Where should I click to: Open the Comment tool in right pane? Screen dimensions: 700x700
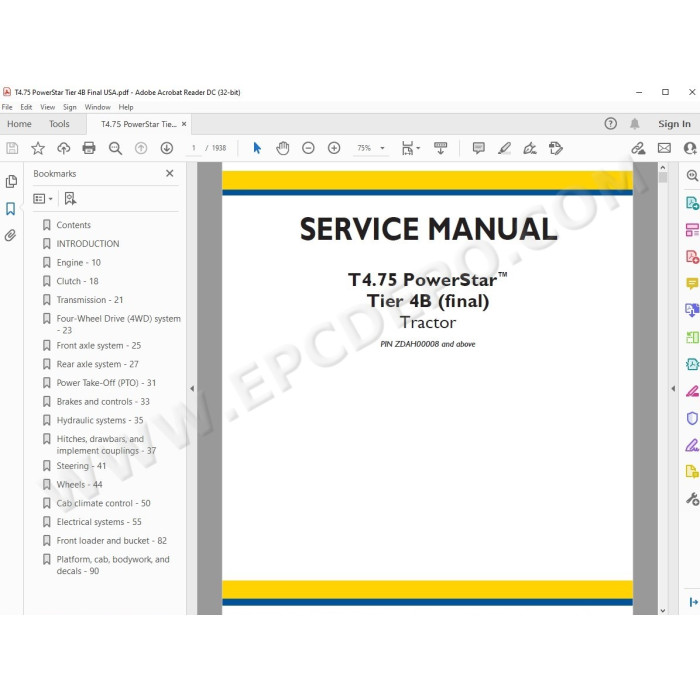pyautogui.click(x=692, y=283)
